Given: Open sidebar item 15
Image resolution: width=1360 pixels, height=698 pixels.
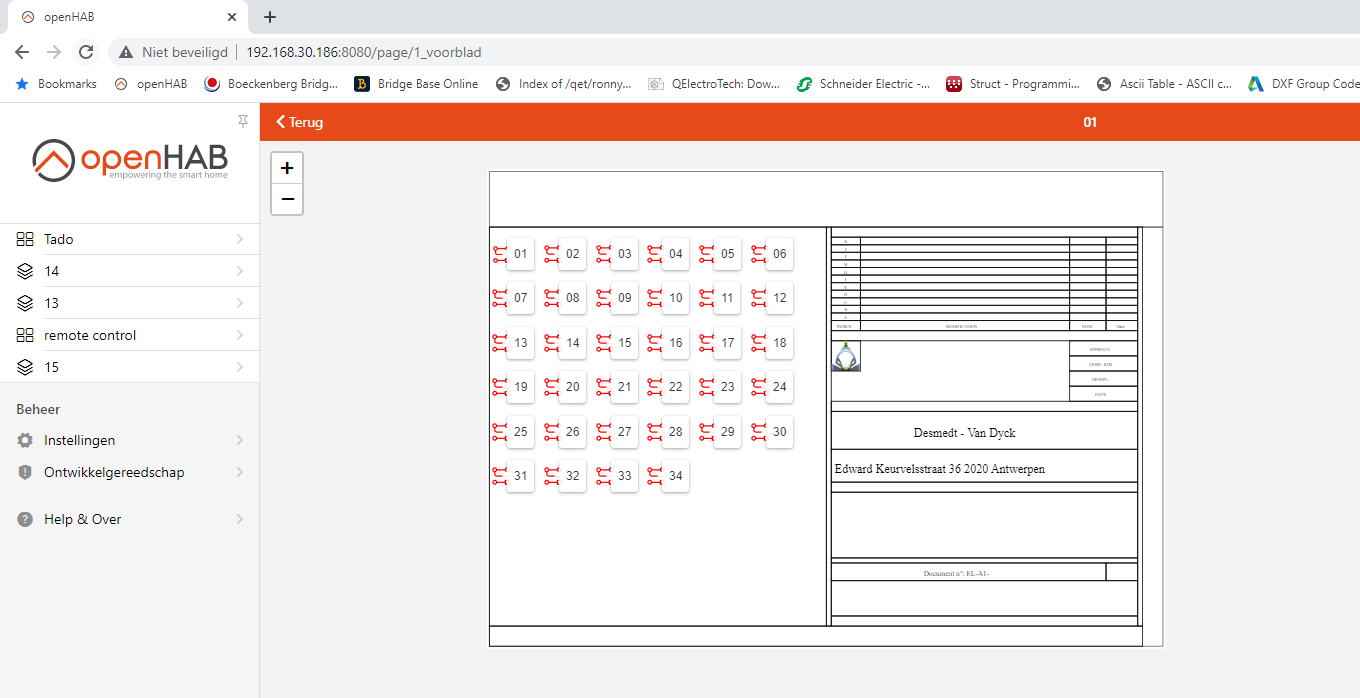Looking at the screenshot, I should (130, 367).
